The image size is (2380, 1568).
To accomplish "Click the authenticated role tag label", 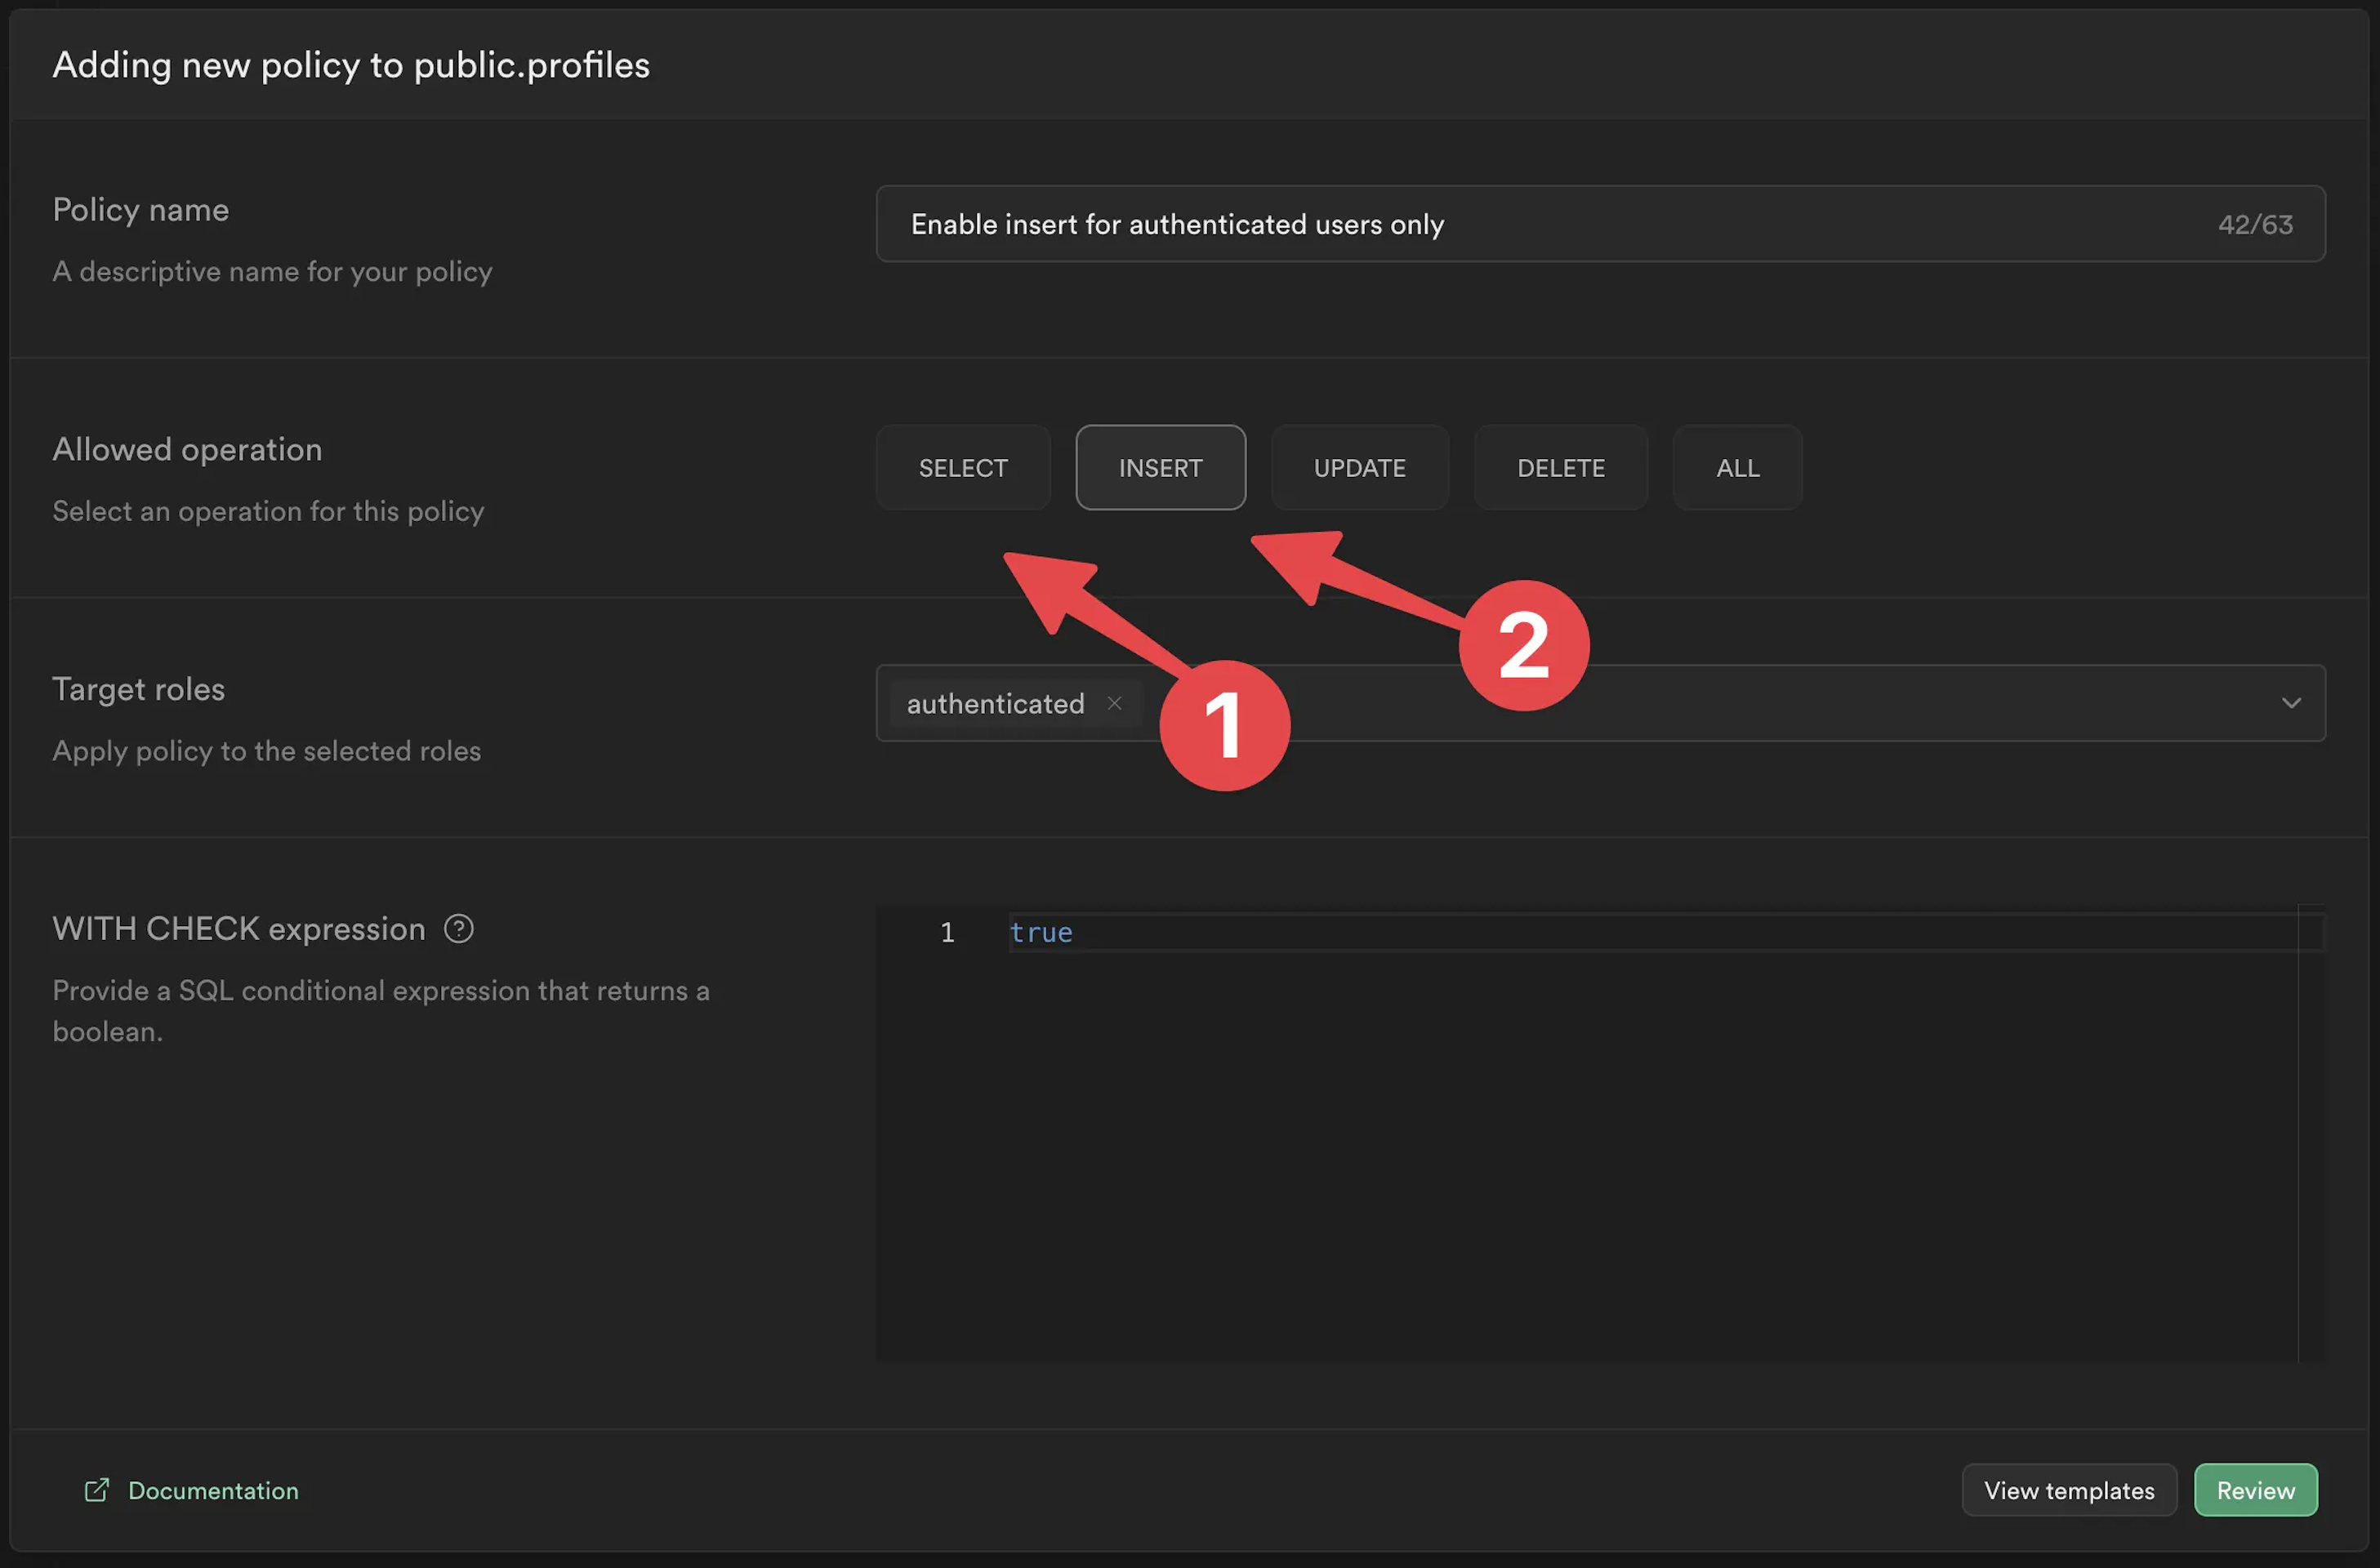I will (x=995, y=704).
